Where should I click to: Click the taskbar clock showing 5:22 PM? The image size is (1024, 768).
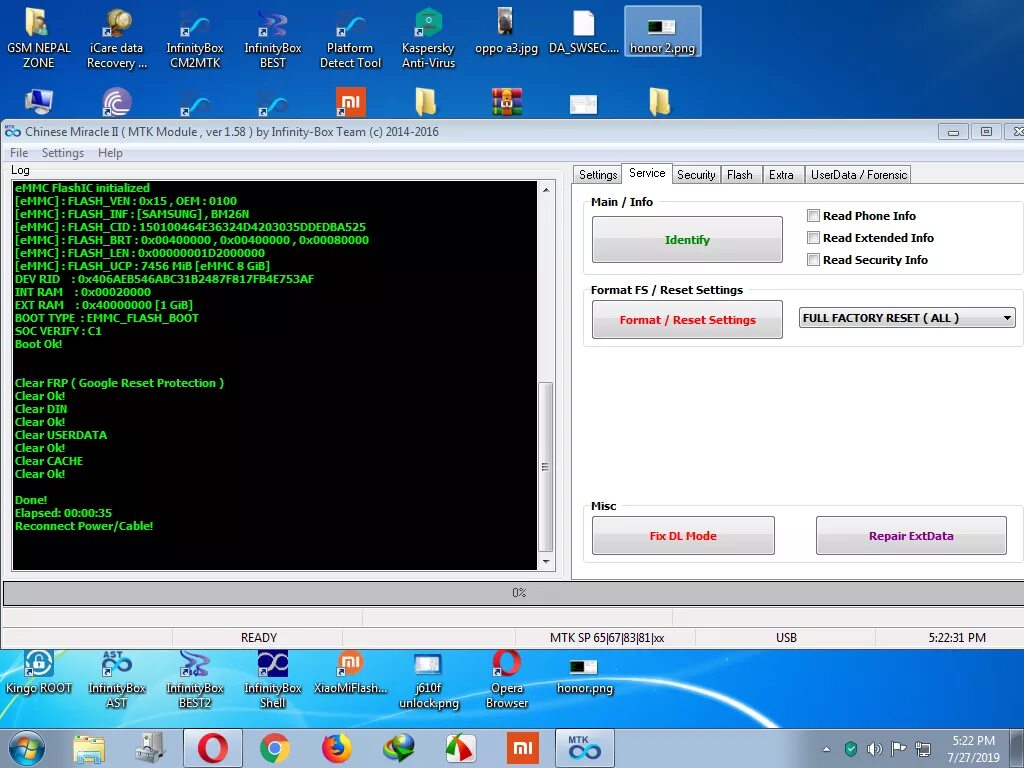(x=973, y=749)
